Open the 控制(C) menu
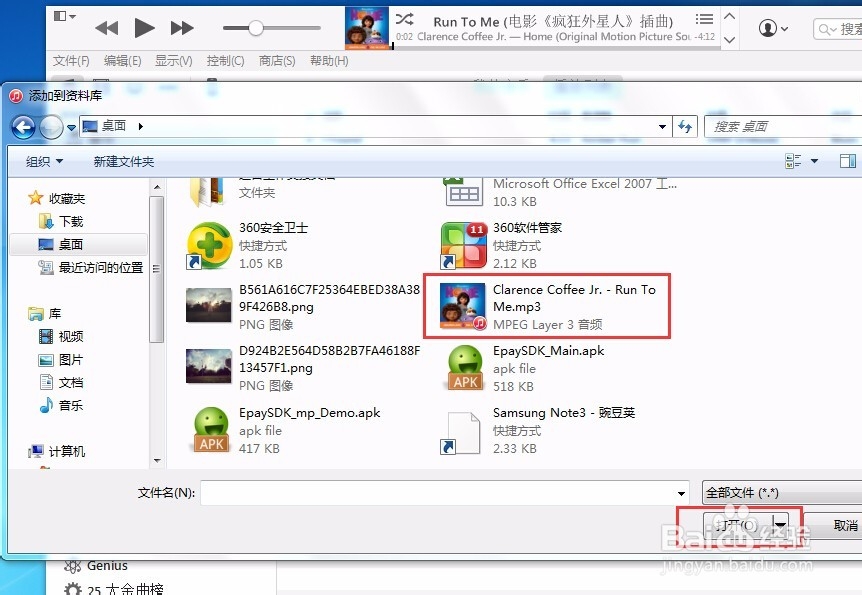Image resolution: width=862 pixels, height=595 pixels. point(225,60)
